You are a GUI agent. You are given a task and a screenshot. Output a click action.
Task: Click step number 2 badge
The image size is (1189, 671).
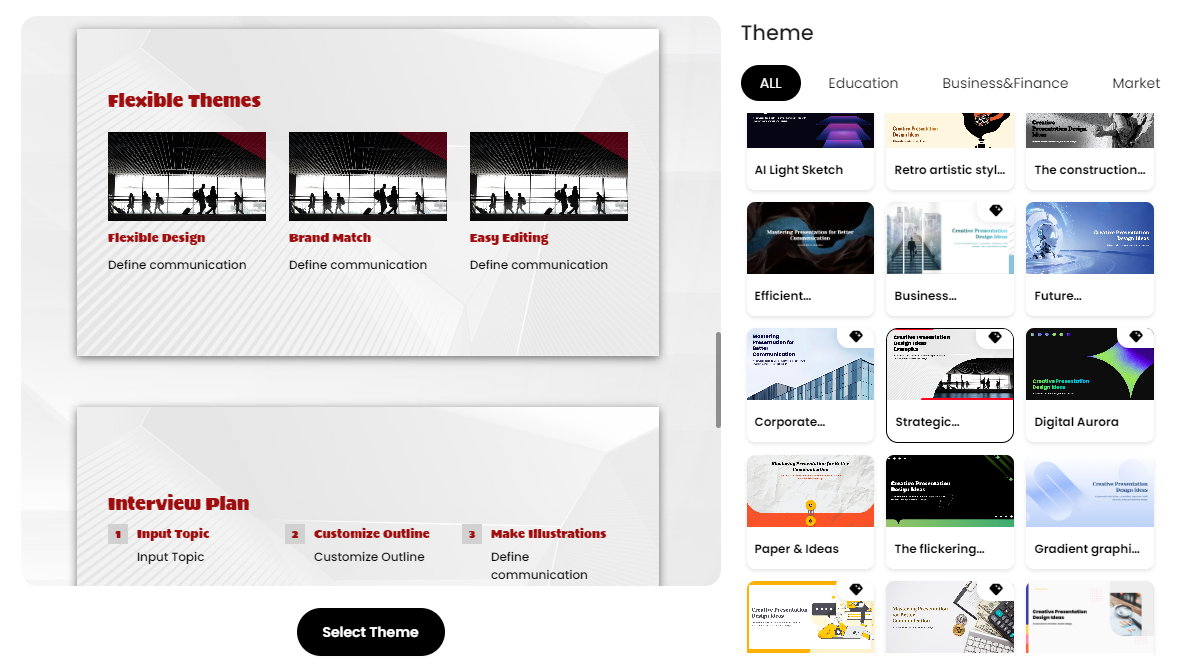click(x=295, y=535)
